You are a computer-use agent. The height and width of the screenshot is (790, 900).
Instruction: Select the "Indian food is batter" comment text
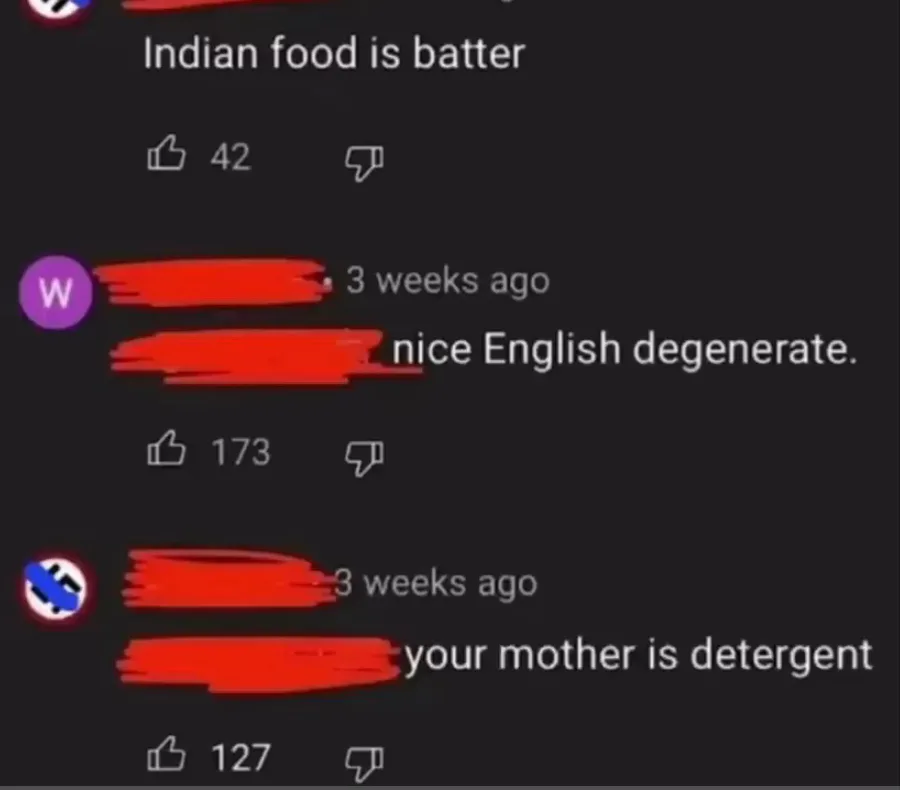(x=334, y=53)
